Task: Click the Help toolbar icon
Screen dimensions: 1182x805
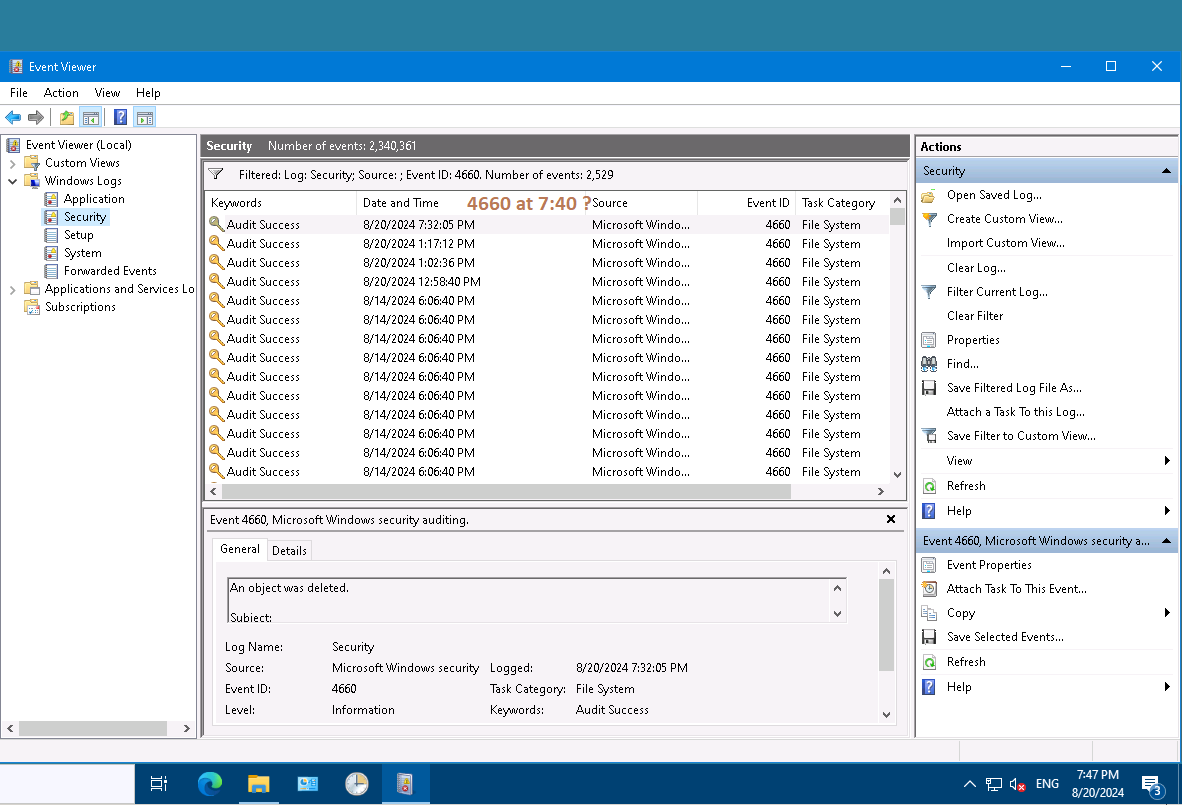Action: pyautogui.click(x=120, y=117)
